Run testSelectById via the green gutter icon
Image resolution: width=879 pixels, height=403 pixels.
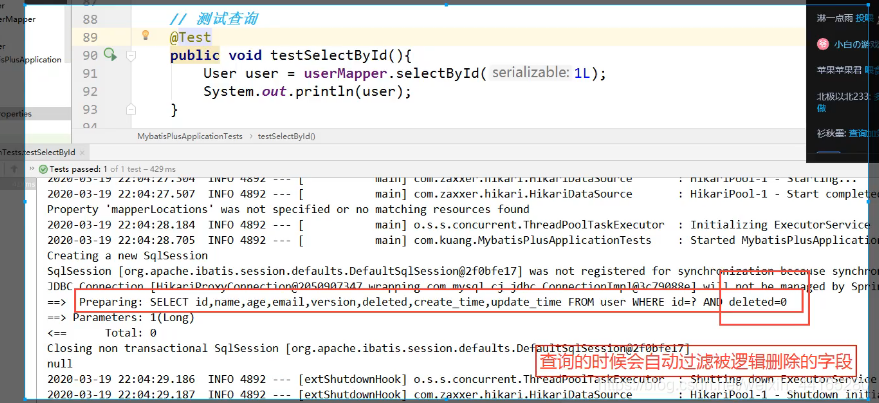pos(110,54)
